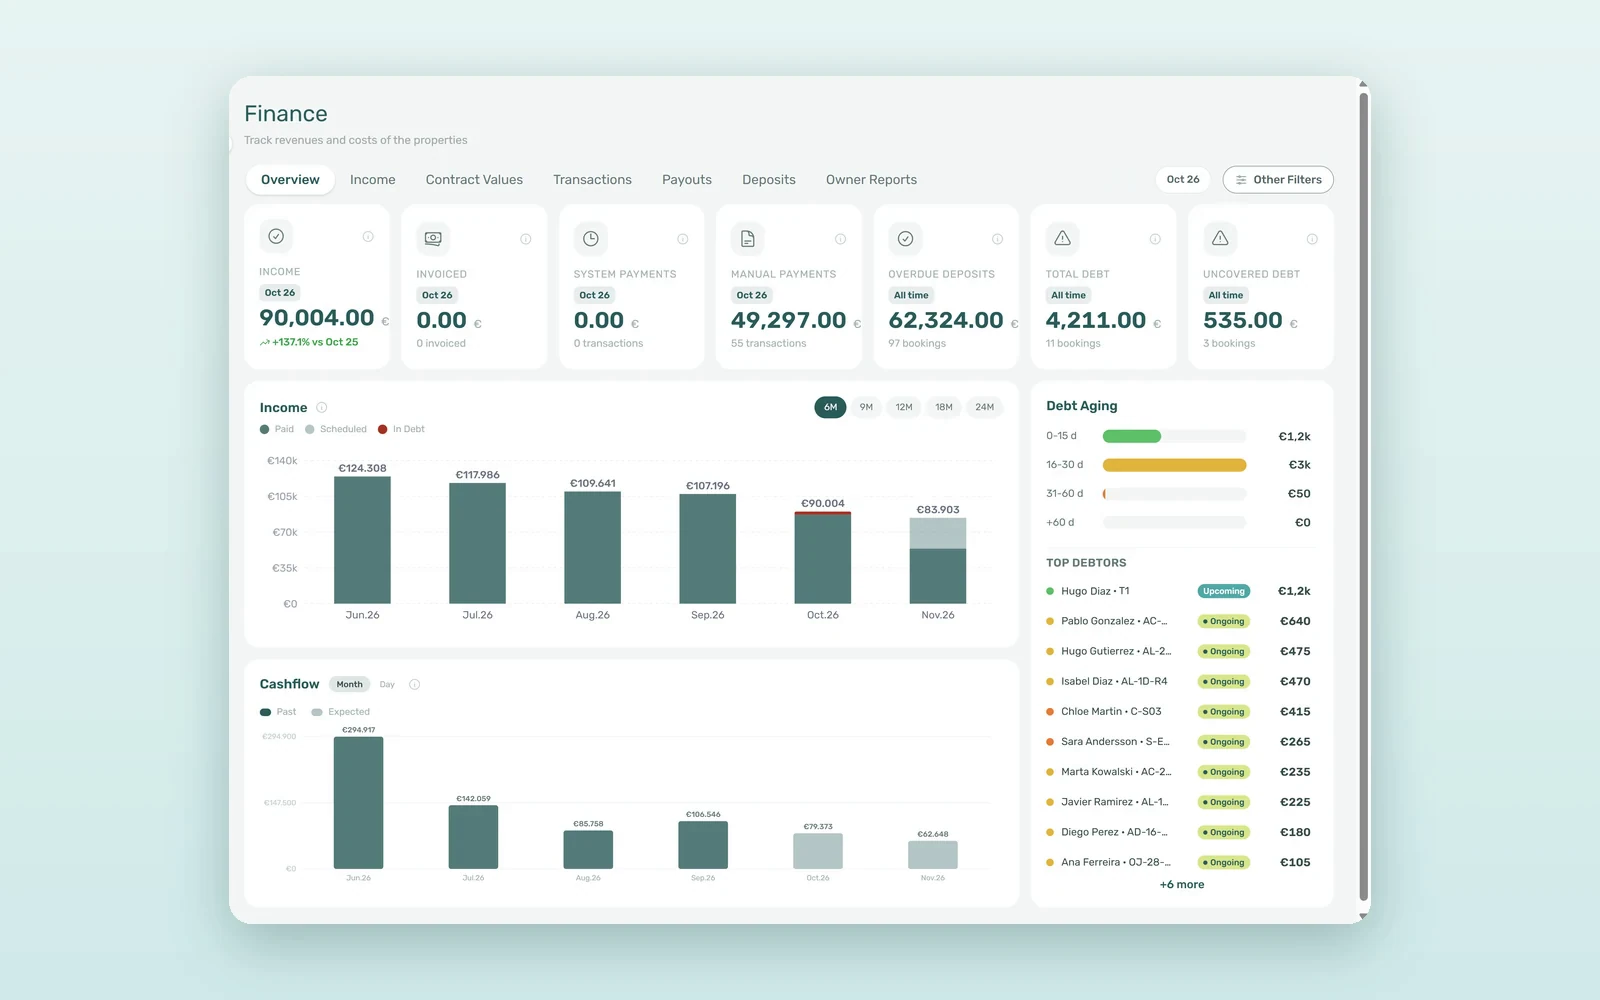The width and height of the screenshot is (1600, 1000).
Task: Click the Invoiced card cash icon
Action: coord(433,238)
